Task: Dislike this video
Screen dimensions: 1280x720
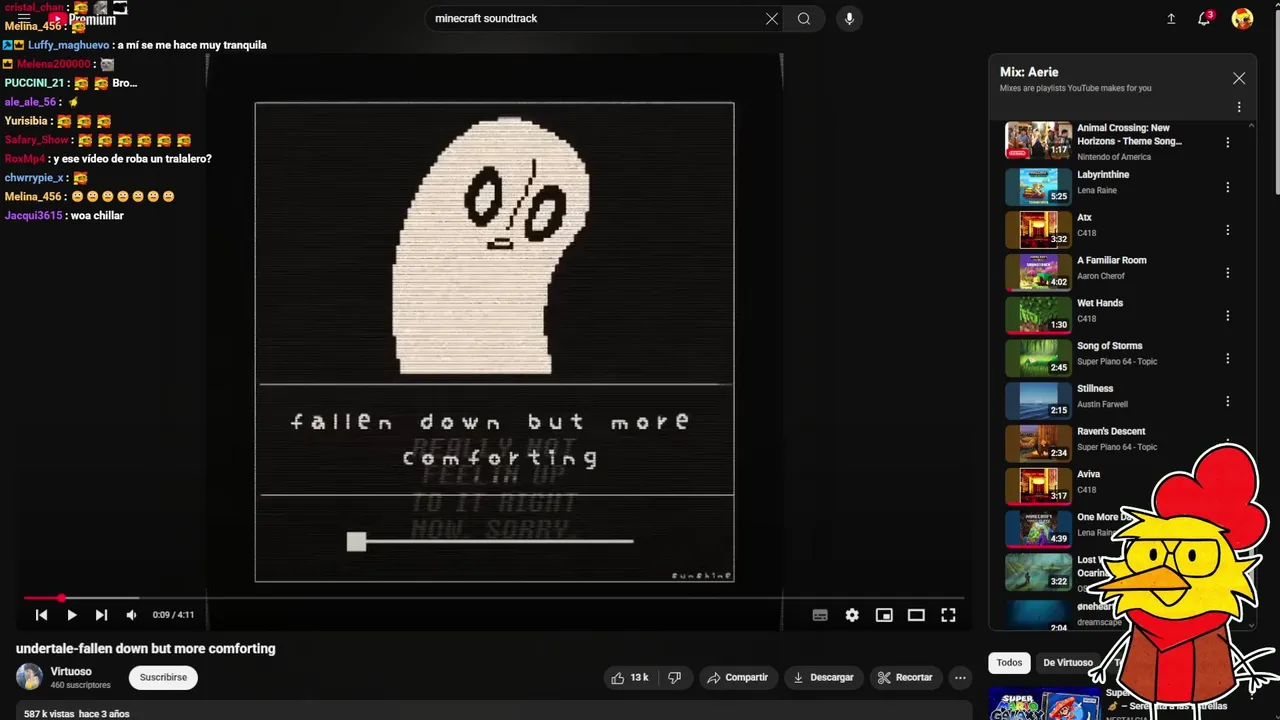Action: (x=674, y=677)
